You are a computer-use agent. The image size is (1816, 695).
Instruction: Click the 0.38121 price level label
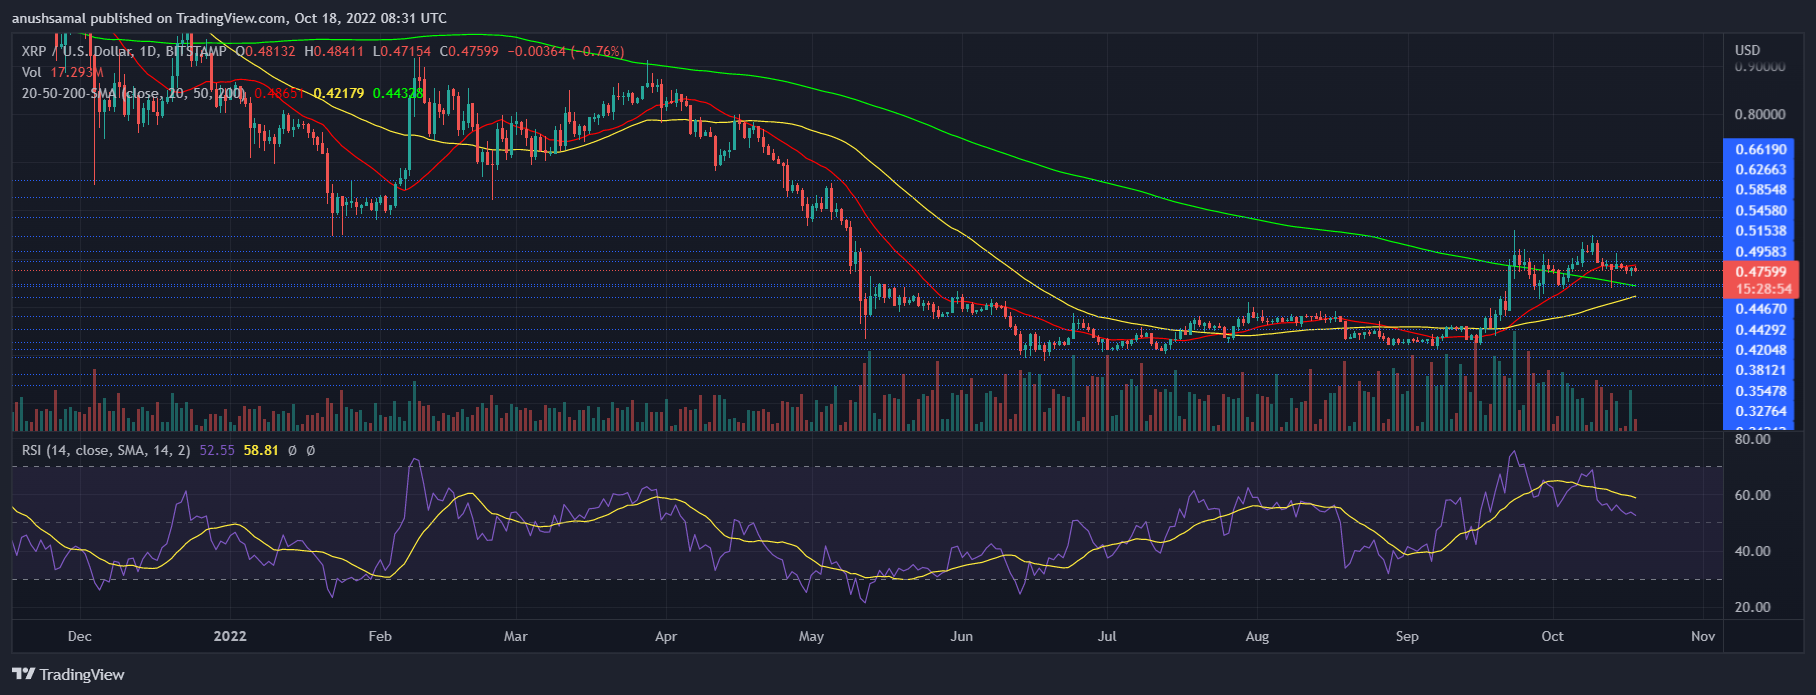[x=1760, y=370]
